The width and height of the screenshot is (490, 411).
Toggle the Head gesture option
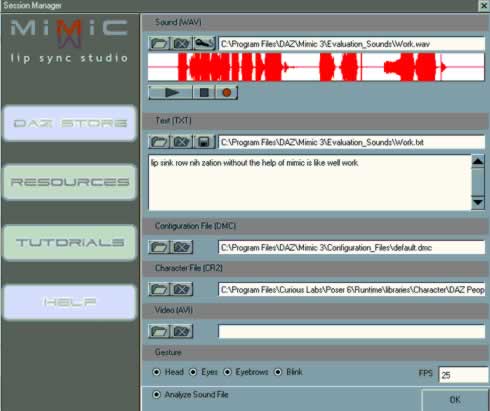pyautogui.click(x=156, y=372)
